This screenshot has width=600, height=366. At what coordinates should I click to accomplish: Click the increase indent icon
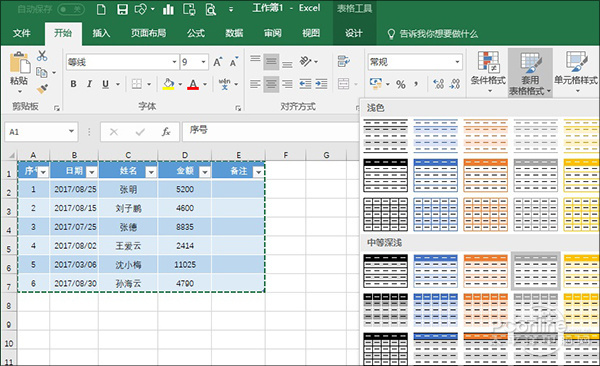click(x=321, y=84)
